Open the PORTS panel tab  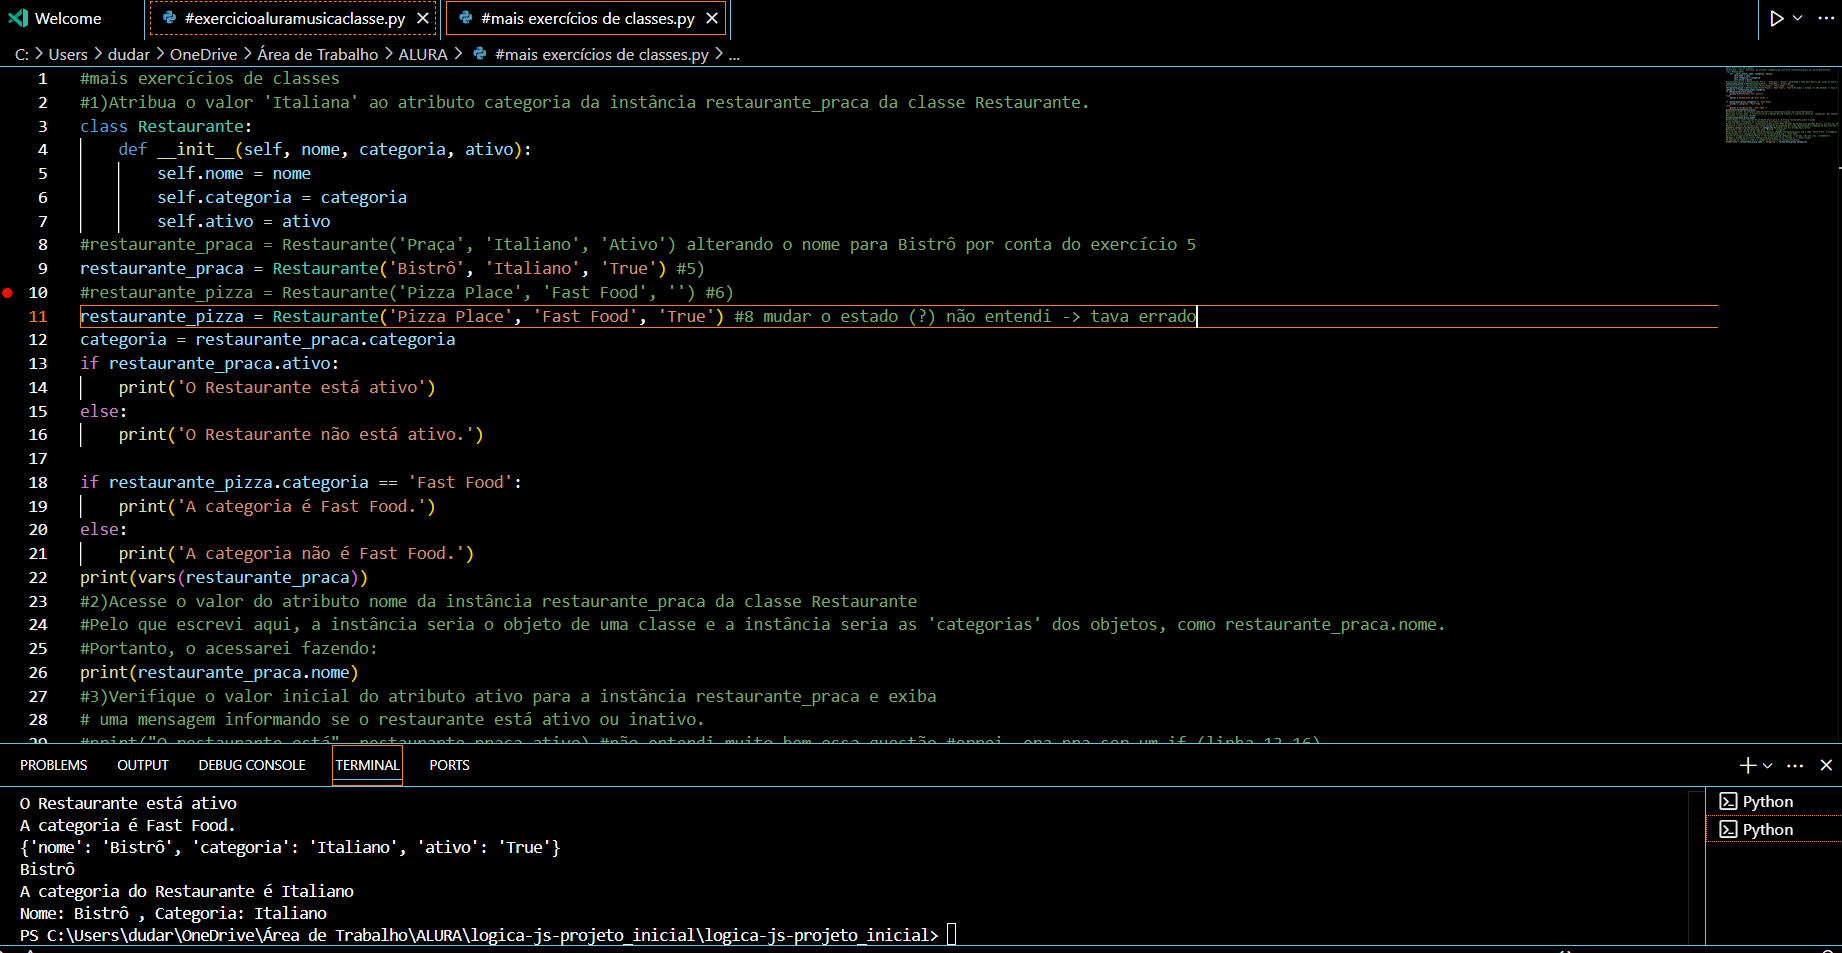pyautogui.click(x=449, y=765)
